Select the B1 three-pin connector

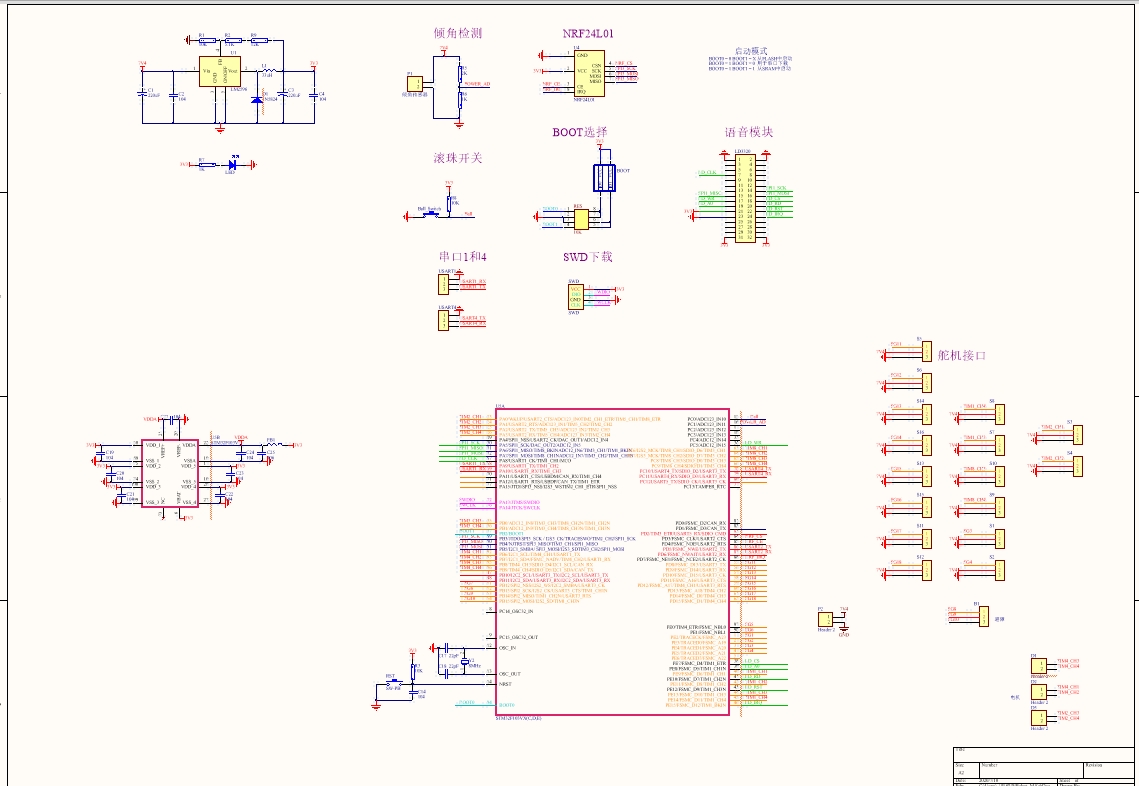pyautogui.click(x=983, y=617)
